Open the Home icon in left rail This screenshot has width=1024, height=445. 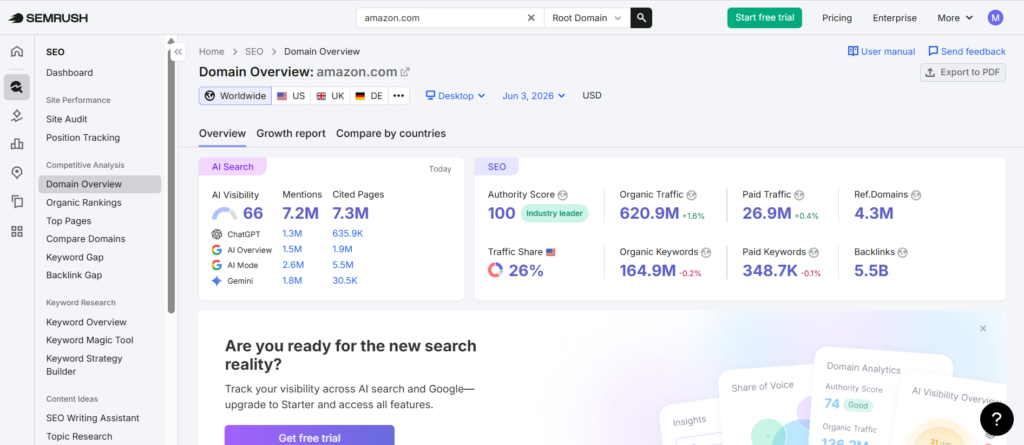point(17,52)
